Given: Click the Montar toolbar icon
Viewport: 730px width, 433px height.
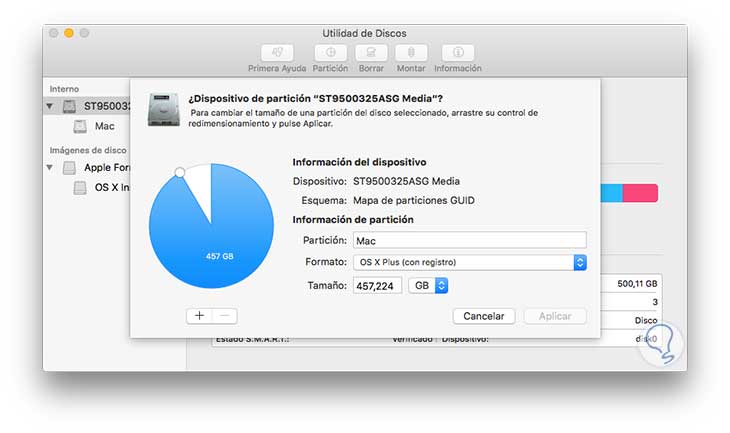Looking at the screenshot, I should (x=411, y=53).
